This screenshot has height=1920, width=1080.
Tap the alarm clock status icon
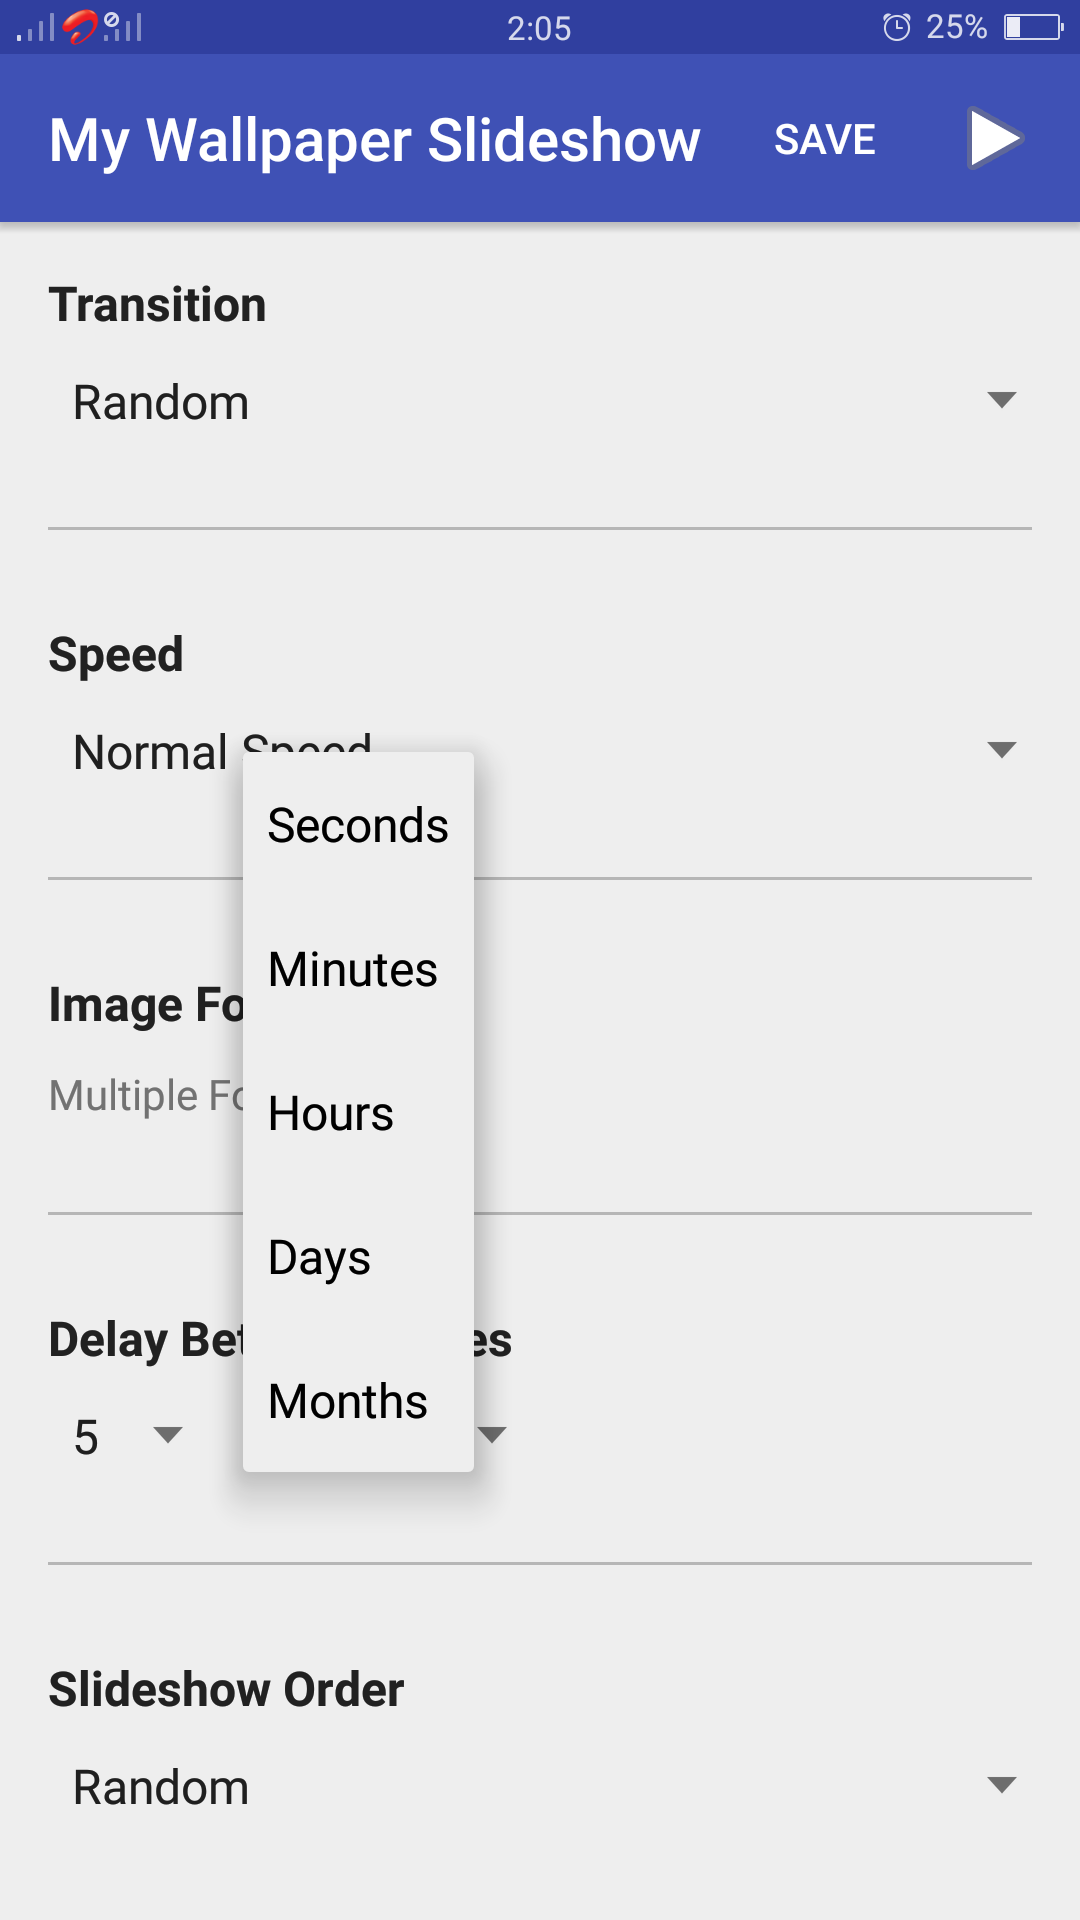coord(897,27)
